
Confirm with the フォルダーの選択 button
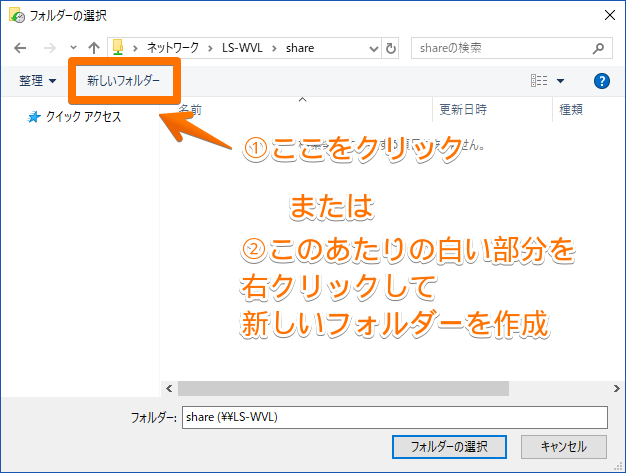point(449,447)
